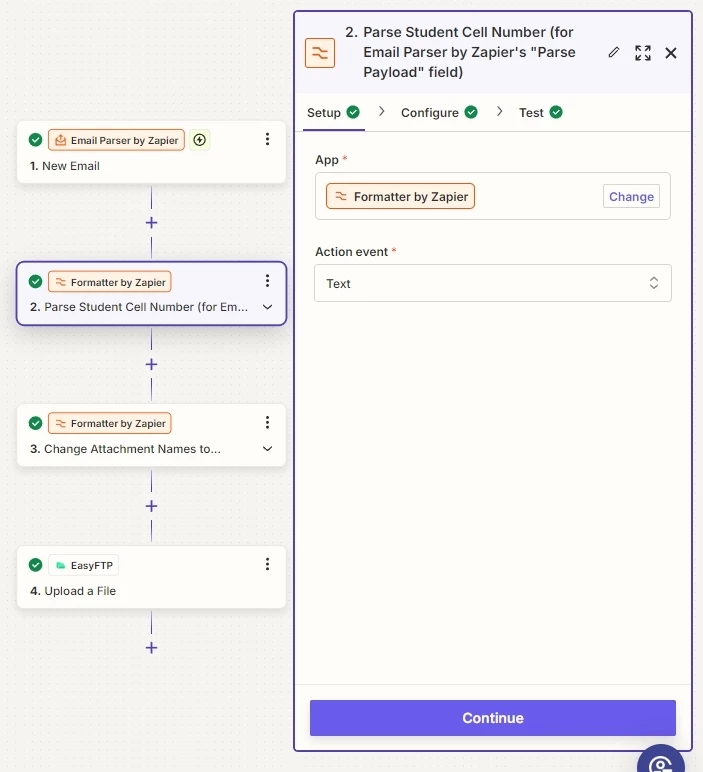This screenshot has width=703, height=772.
Task: Open the three-dot menu for step 1 New Email
Action: (267, 139)
